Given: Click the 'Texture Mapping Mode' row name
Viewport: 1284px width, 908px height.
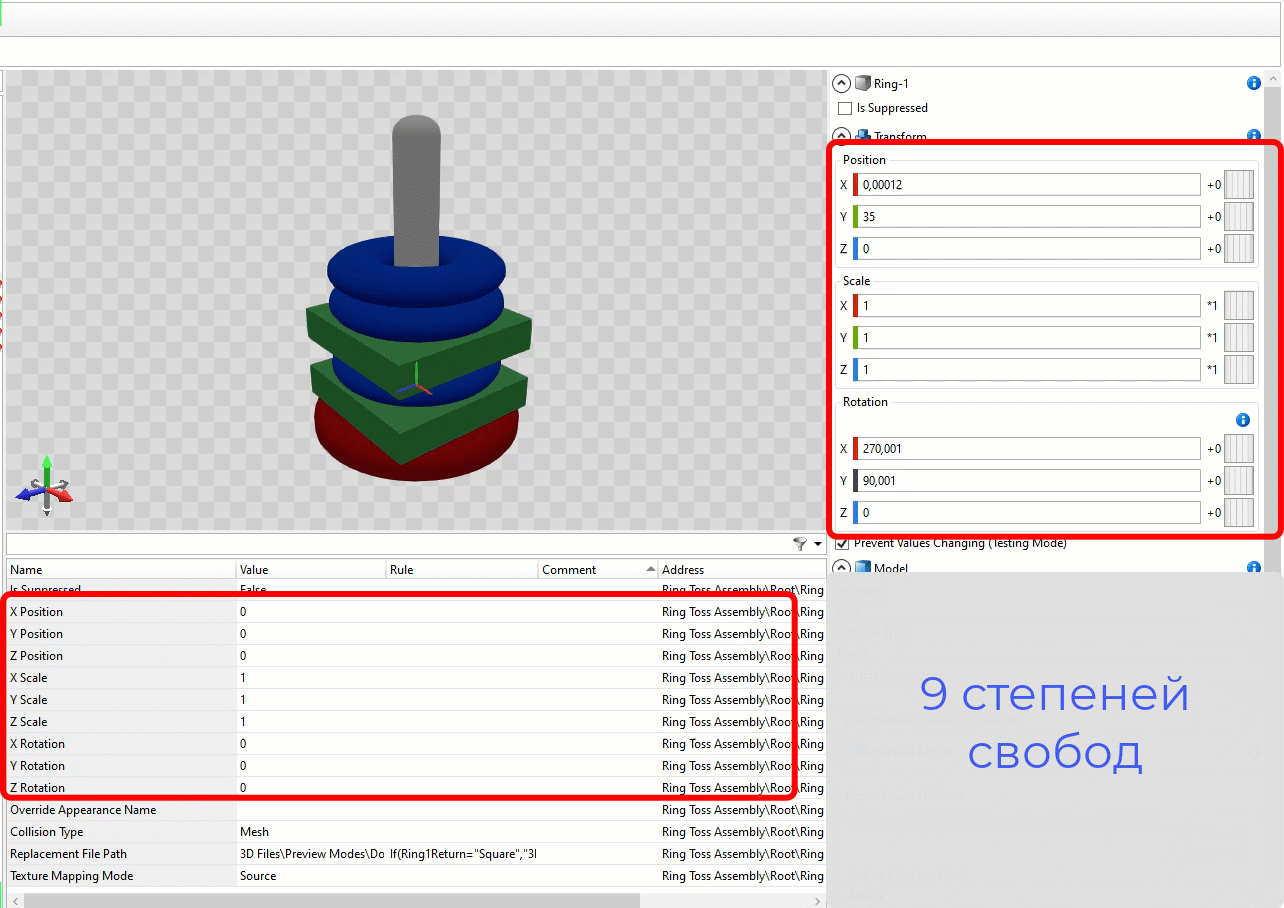Looking at the screenshot, I should click(x=71, y=876).
